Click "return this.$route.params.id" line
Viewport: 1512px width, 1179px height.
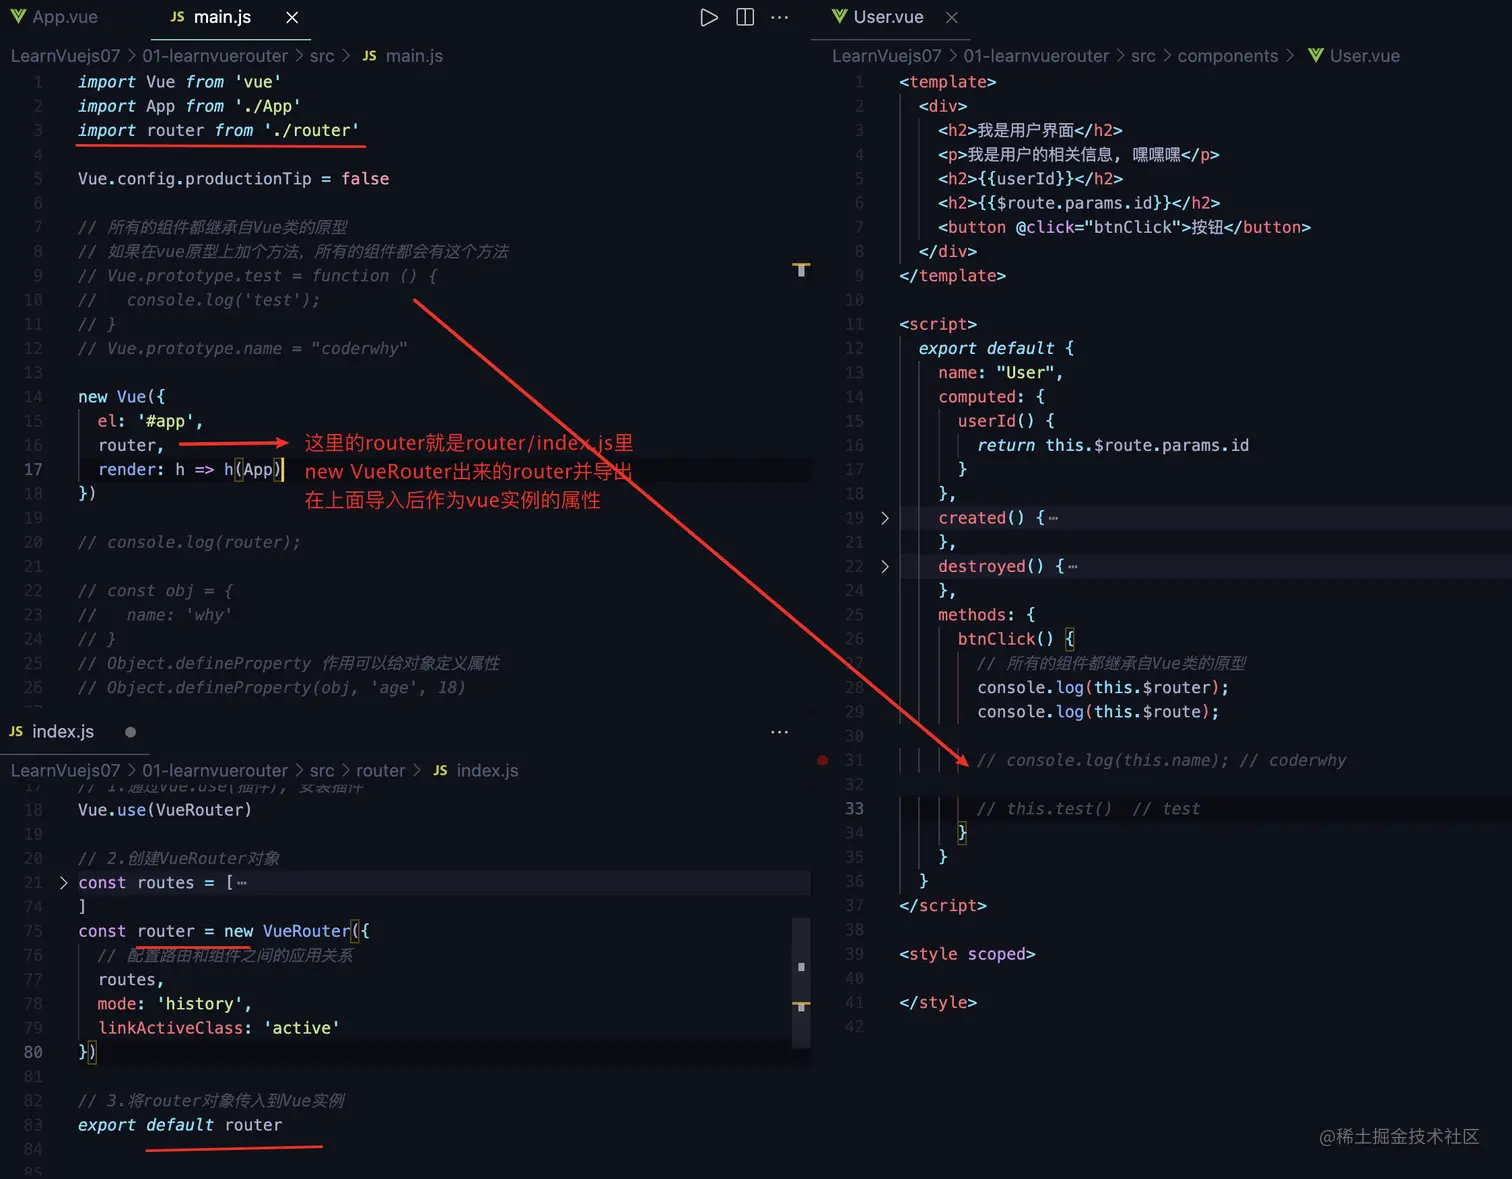point(1113,445)
